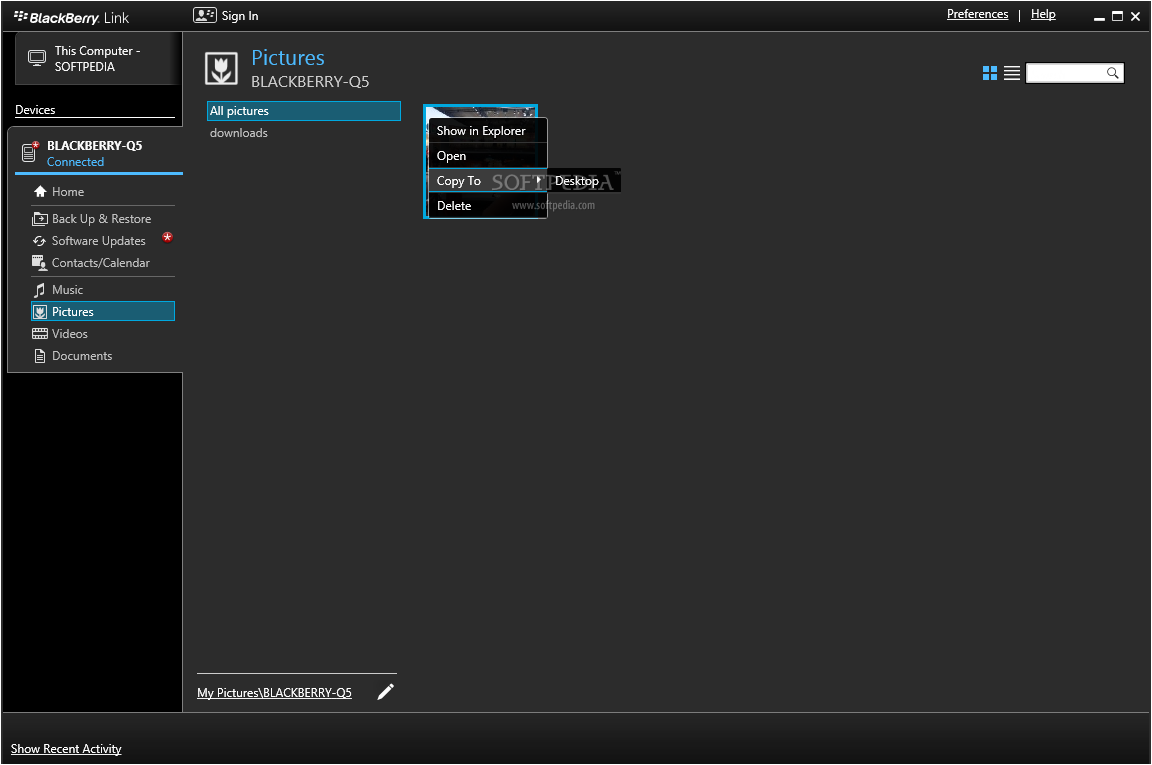The image size is (1152, 765).
Task: Click the BLACKBERRY-Q5 device phone icon
Action: [30, 151]
